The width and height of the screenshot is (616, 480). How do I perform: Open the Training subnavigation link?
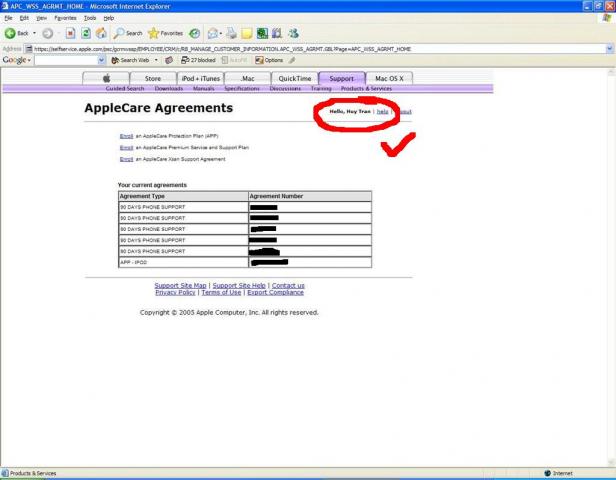click(321, 89)
